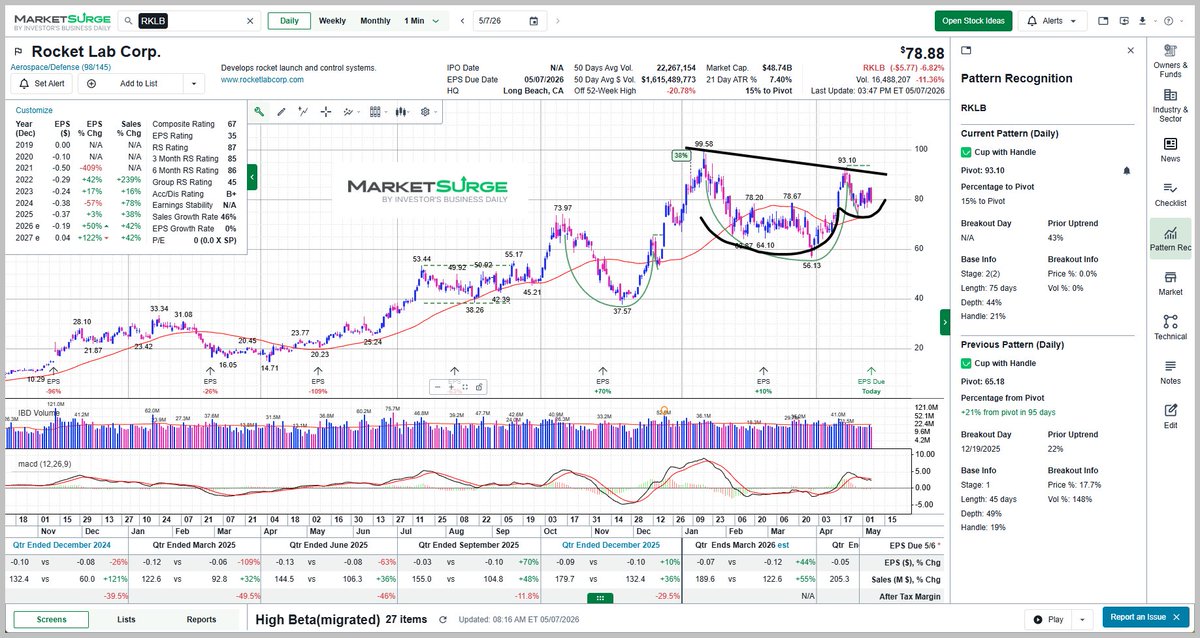1200x638 pixels.
Task: Collapse the left data panel green arrow
Action: tap(252, 177)
